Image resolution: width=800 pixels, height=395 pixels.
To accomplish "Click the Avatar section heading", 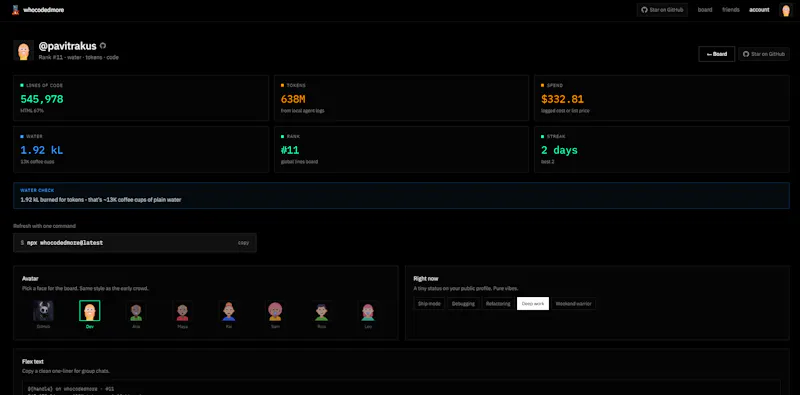I will pyautogui.click(x=30, y=279).
